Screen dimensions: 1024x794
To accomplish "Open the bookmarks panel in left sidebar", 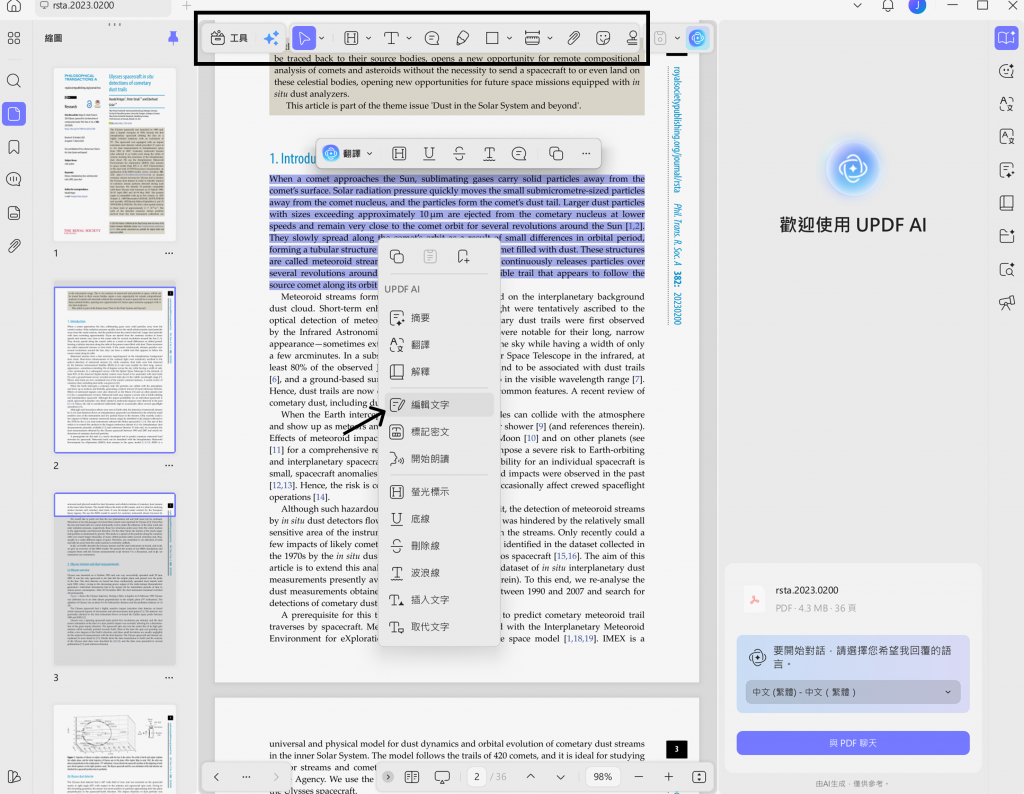I will coord(14,147).
